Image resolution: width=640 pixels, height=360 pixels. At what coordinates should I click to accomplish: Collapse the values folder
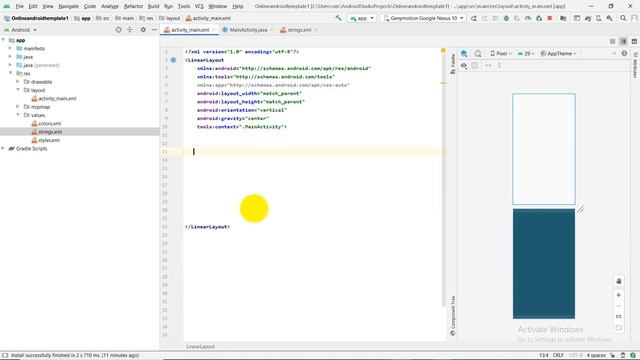pyautogui.click(x=18, y=115)
